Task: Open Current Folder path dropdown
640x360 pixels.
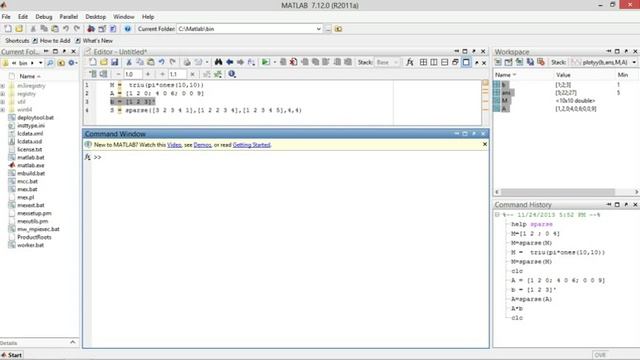Action: [318, 29]
